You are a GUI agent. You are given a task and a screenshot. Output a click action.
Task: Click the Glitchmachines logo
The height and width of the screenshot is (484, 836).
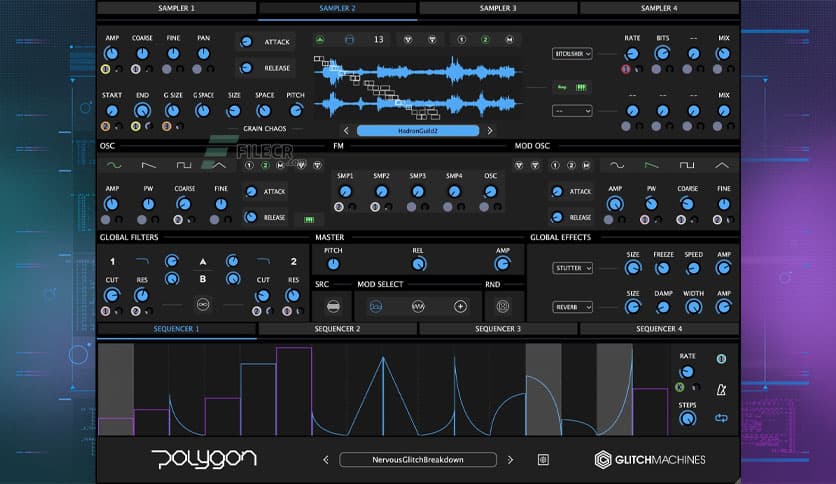[x=650, y=459]
